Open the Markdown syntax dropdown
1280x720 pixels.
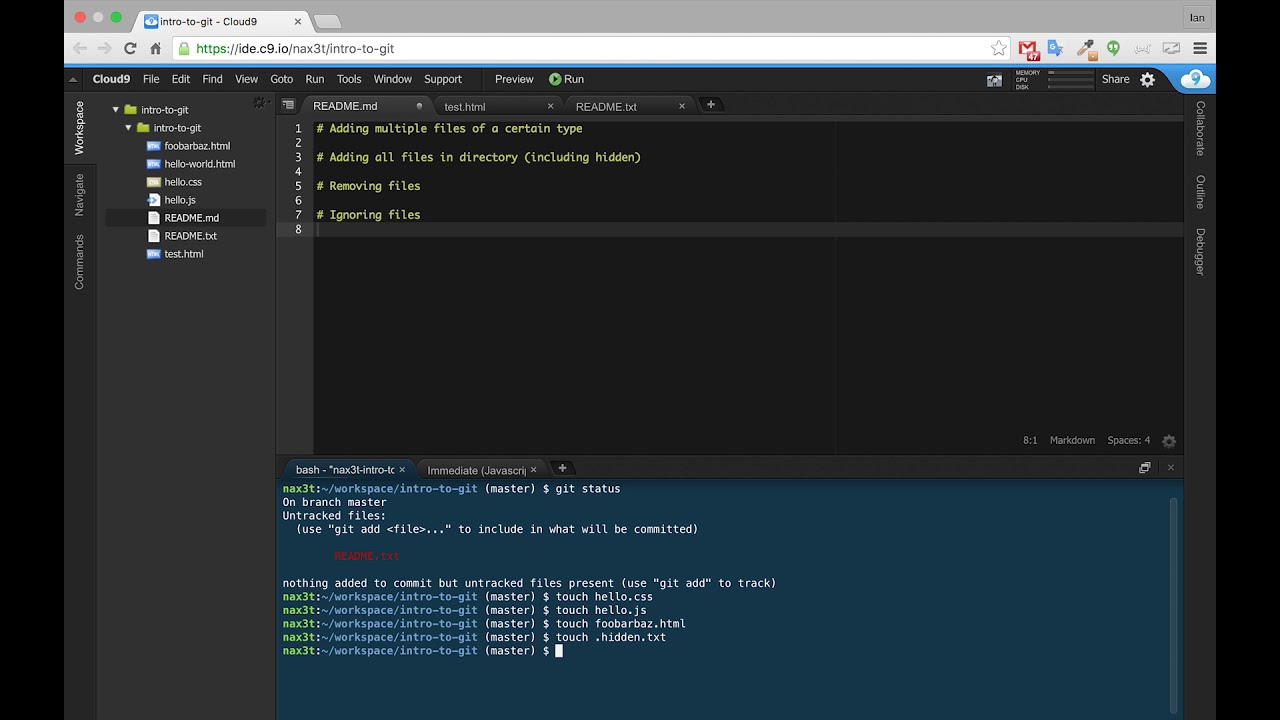1072,440
